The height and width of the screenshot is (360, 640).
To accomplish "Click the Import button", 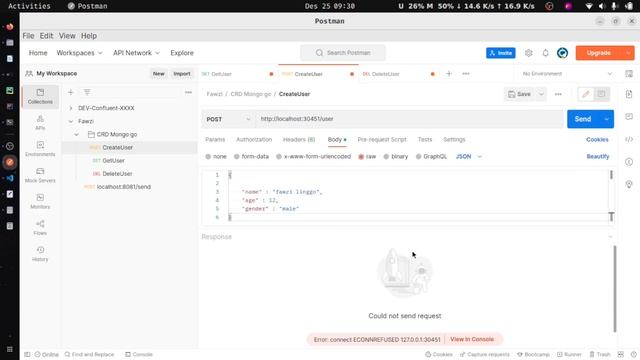I will [182, 74].
